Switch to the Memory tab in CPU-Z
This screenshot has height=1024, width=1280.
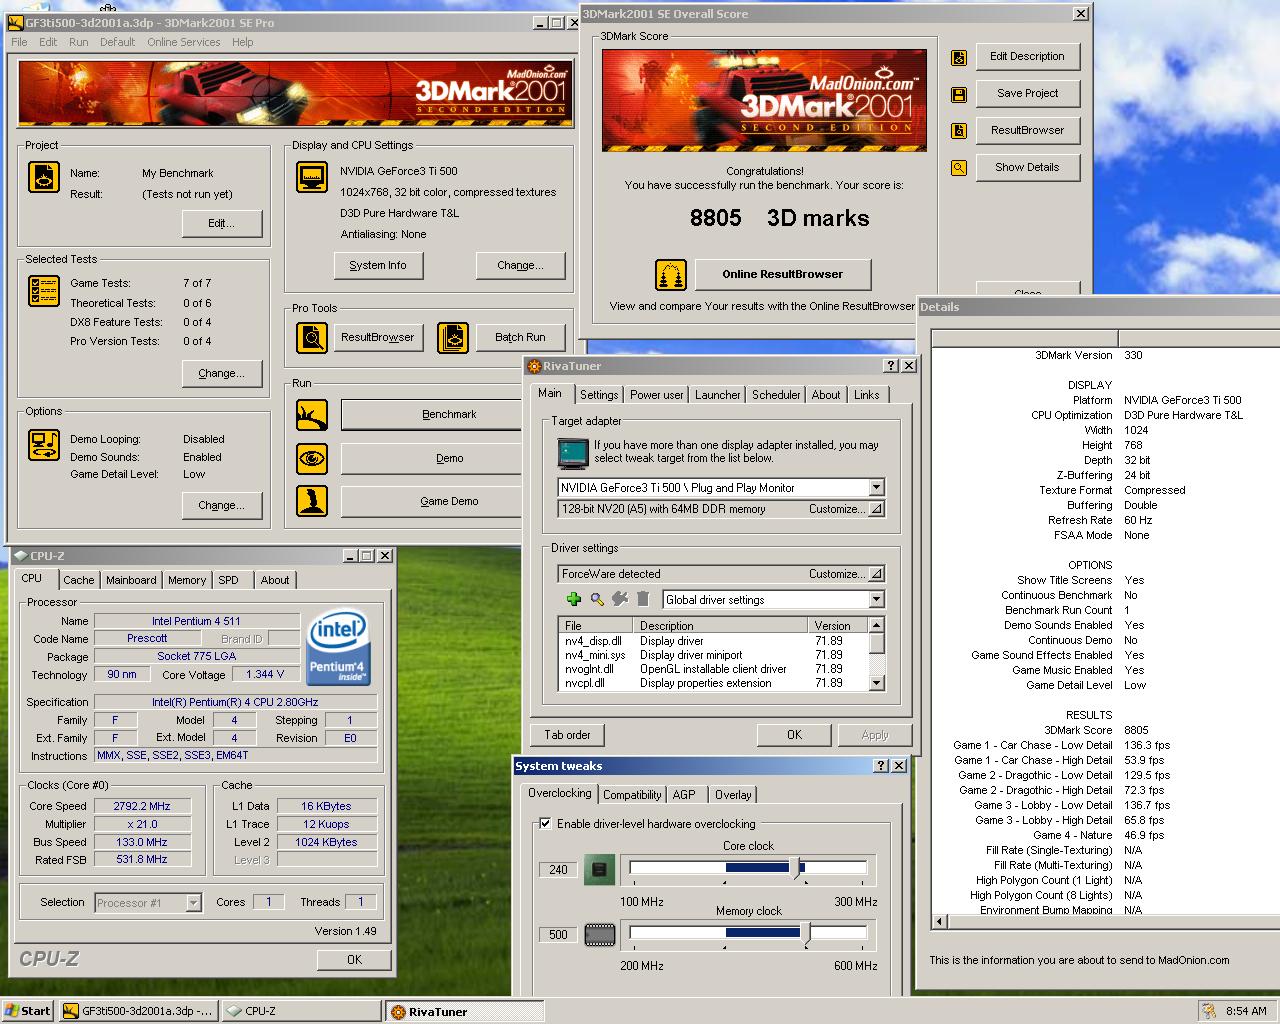coord(187,580)
